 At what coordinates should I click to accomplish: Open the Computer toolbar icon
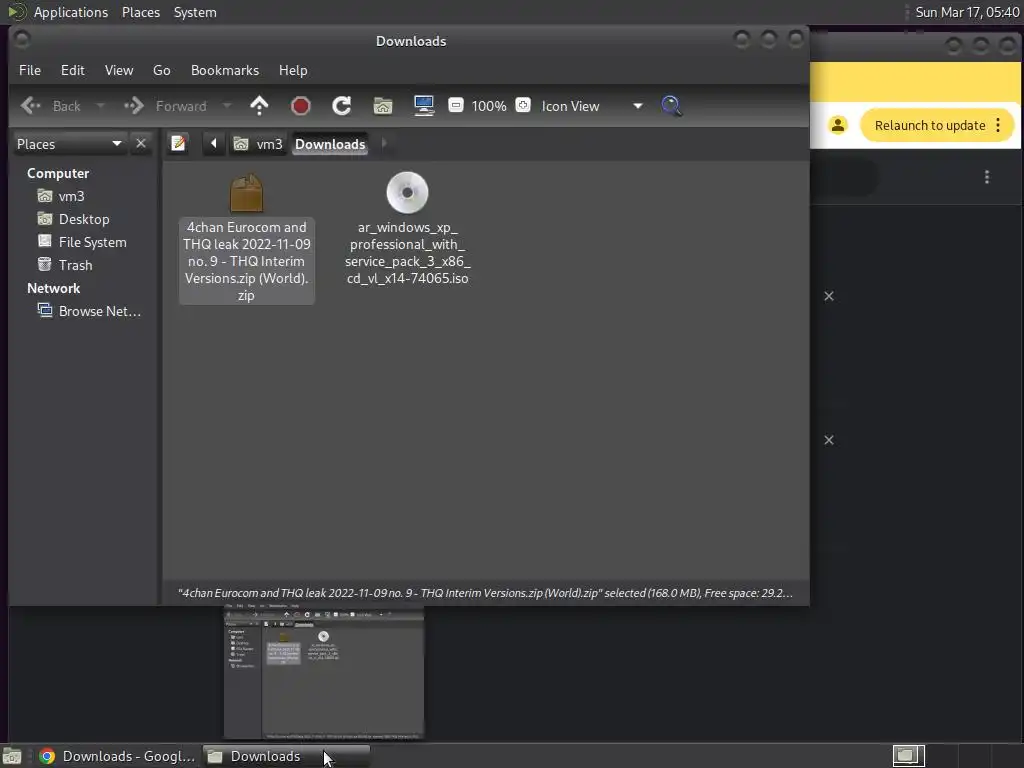point(424,106)
